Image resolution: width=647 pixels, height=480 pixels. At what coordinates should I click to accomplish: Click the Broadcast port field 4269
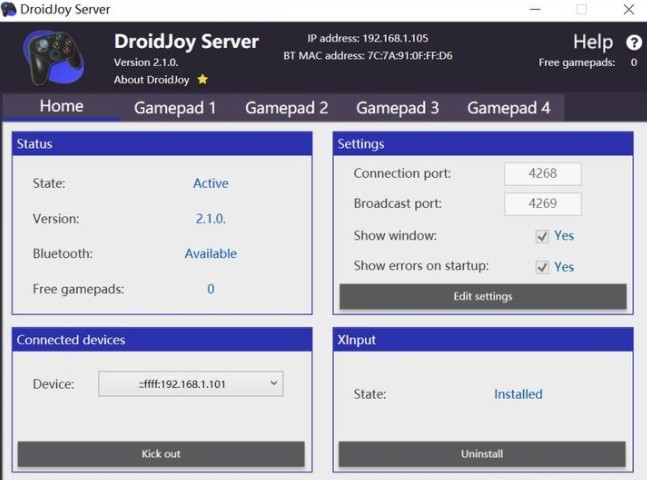click(x=543, y=203)
